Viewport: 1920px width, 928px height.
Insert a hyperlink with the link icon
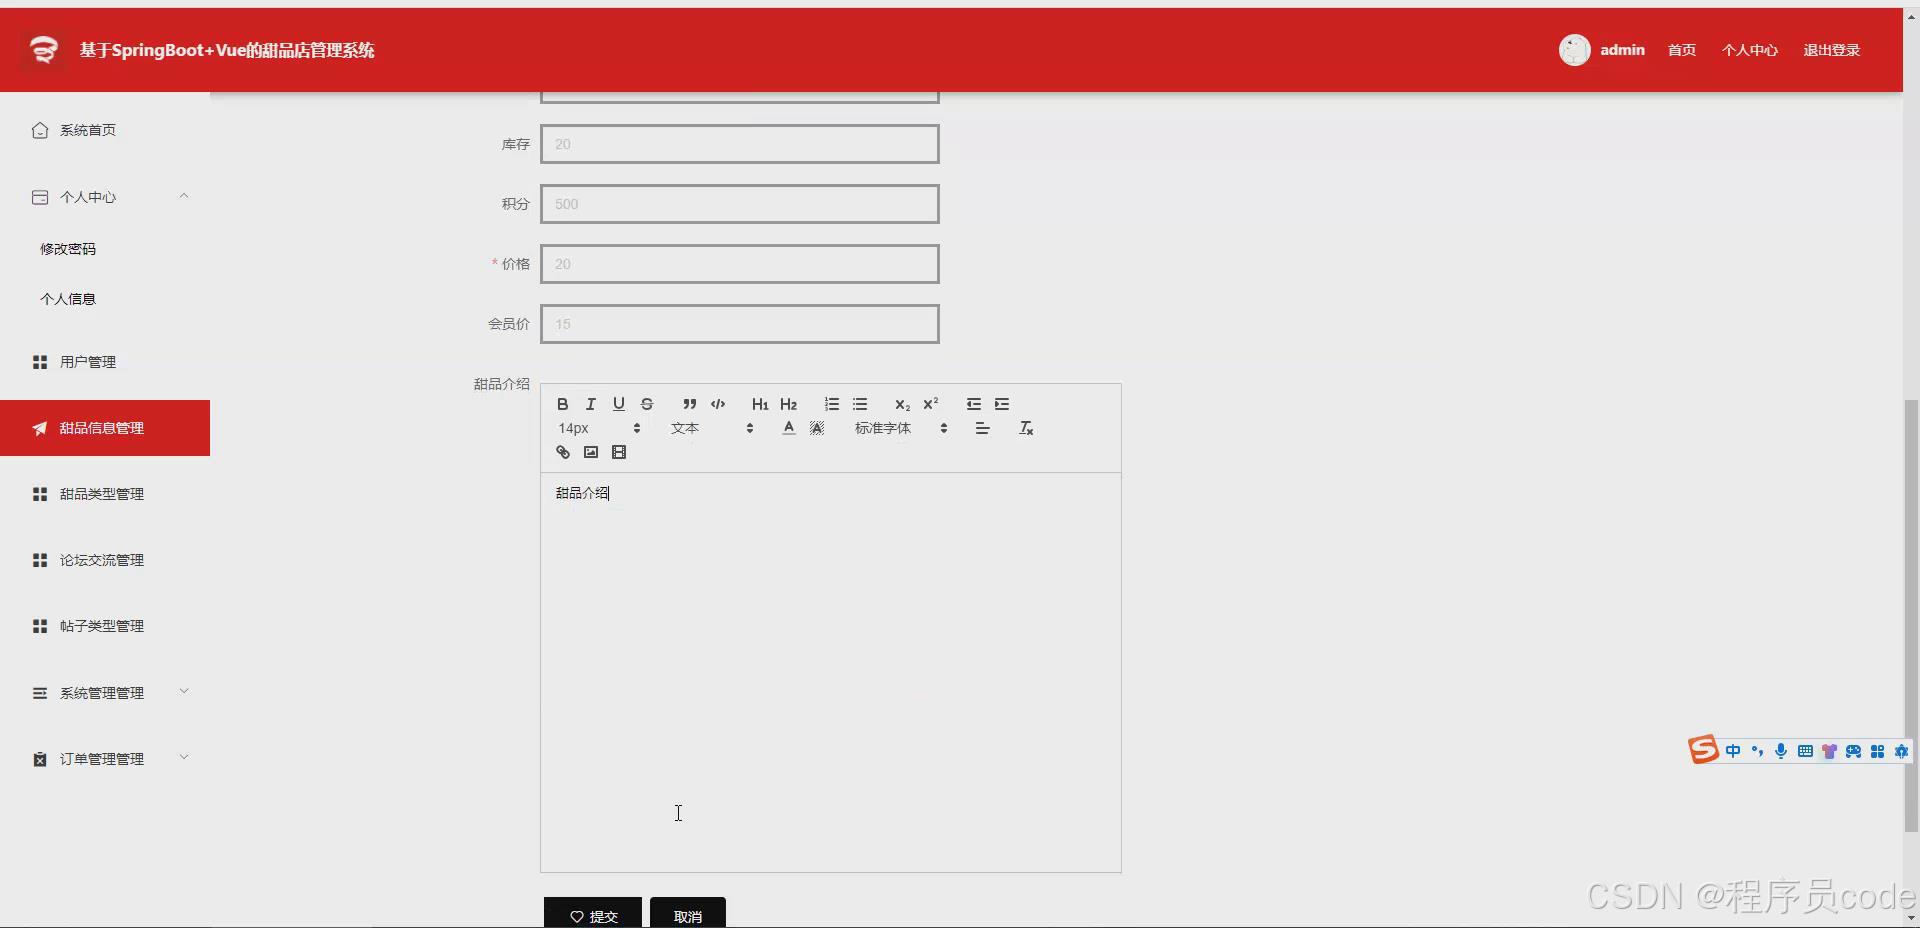coord(562,452)
